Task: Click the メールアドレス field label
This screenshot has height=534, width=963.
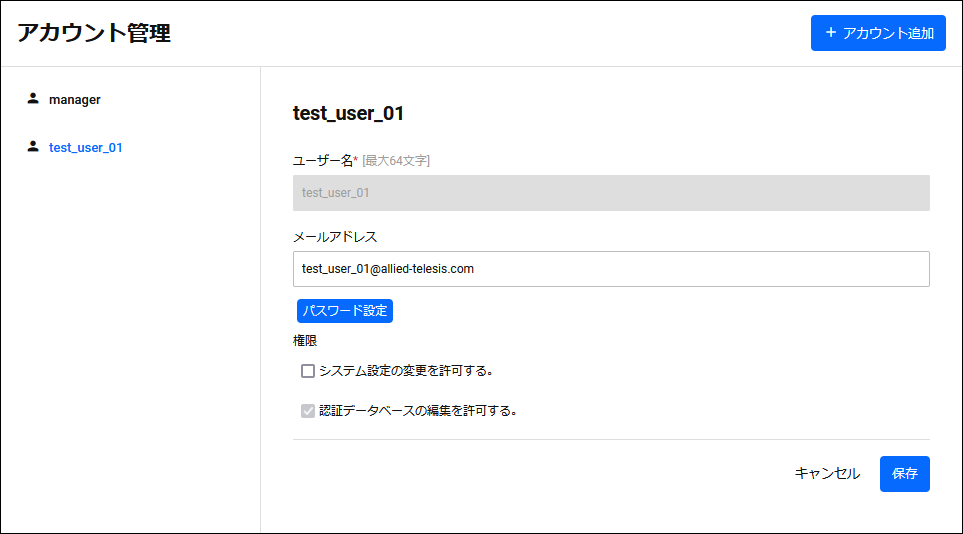Action: (x=335, y=237)
